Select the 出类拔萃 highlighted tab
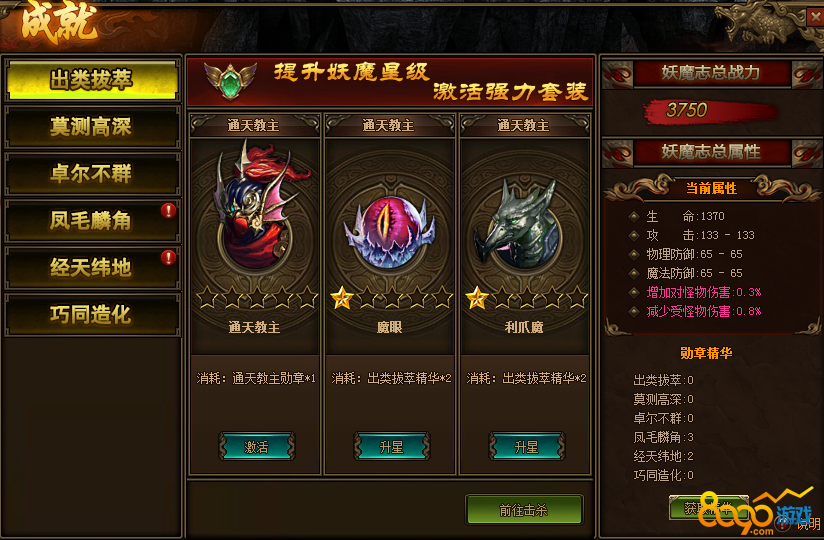824x540 pixels. tap(92, 80)
